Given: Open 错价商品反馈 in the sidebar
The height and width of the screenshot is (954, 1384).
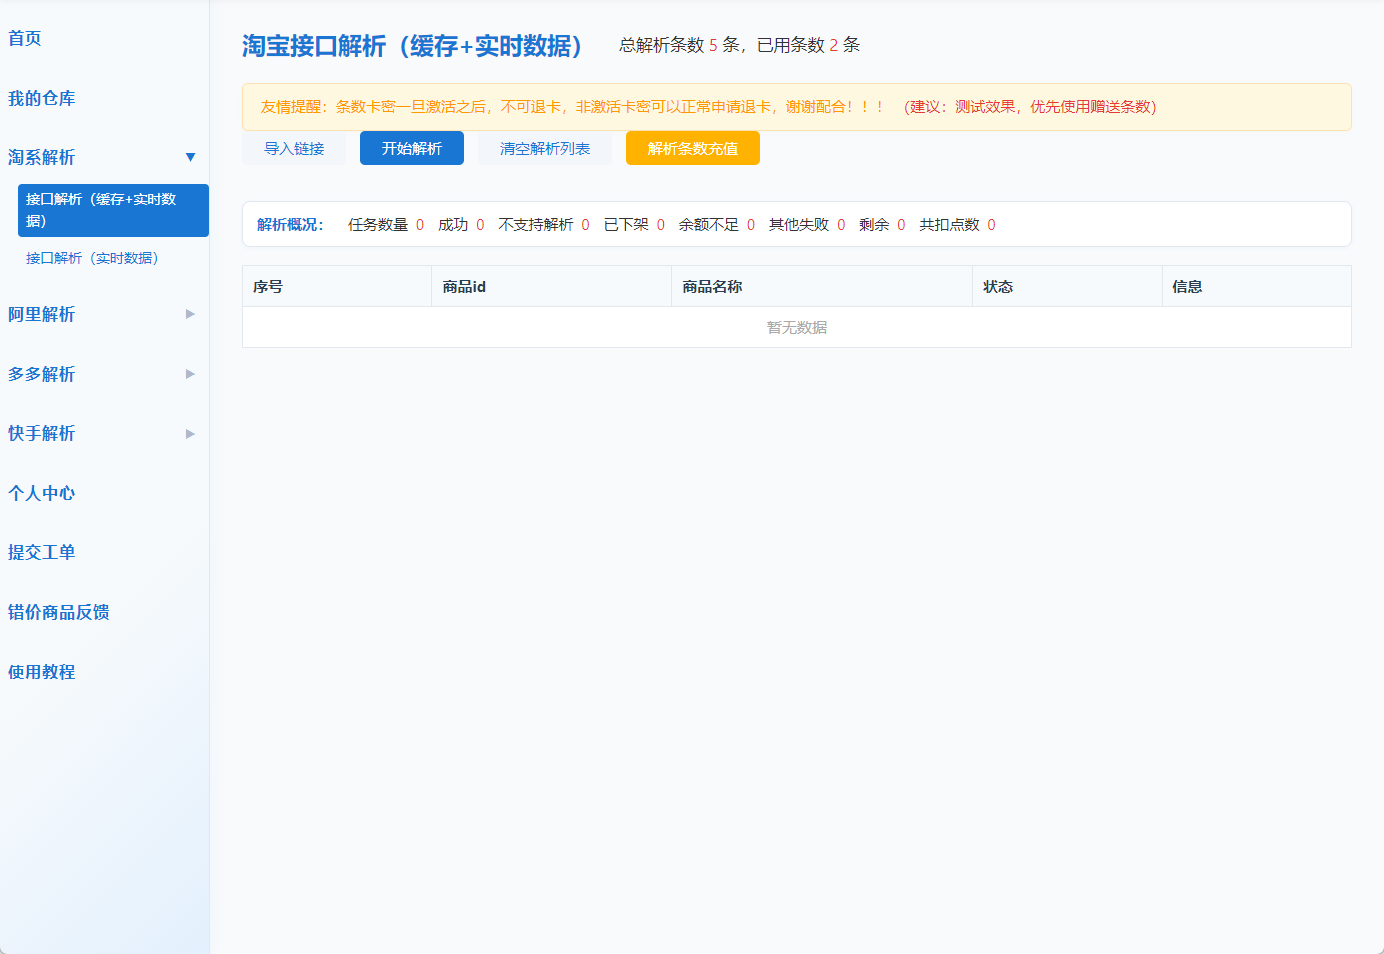Looking at the screenshot, I should 59,612.
